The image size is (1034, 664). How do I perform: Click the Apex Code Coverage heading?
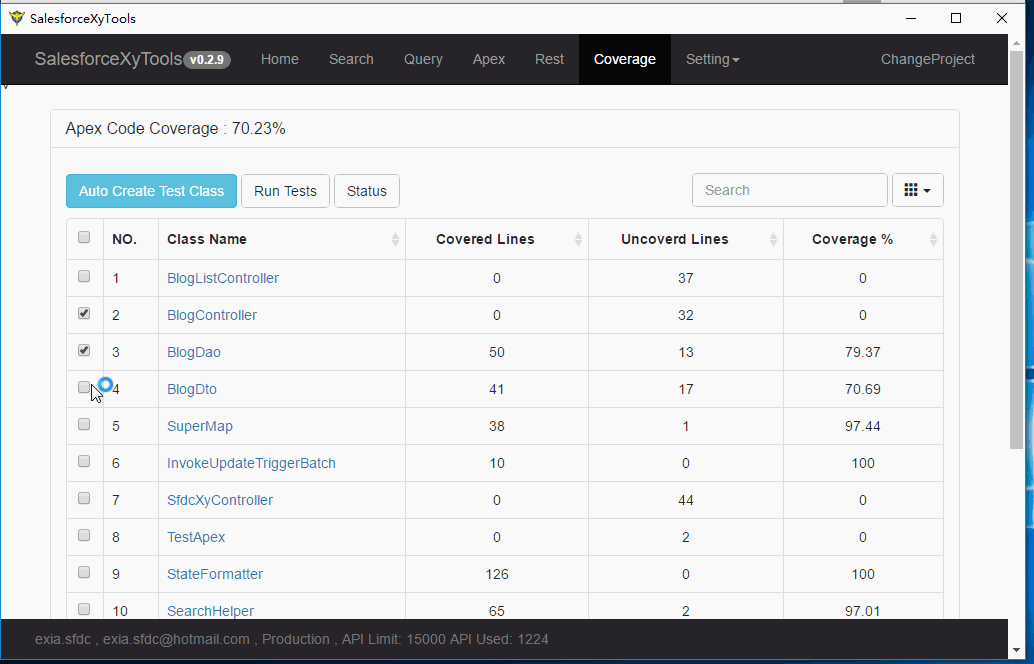click(175, 129)
